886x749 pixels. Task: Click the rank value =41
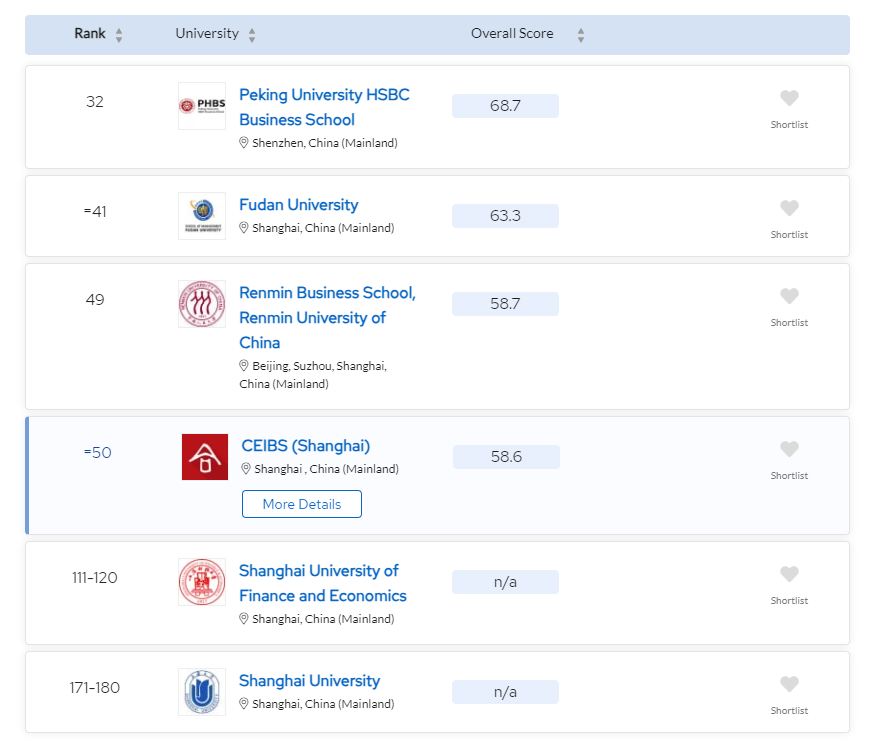95,211
